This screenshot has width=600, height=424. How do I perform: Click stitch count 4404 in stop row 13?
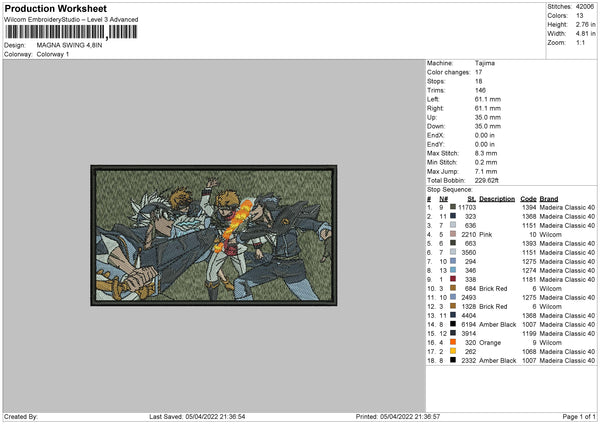coord(469,316)
